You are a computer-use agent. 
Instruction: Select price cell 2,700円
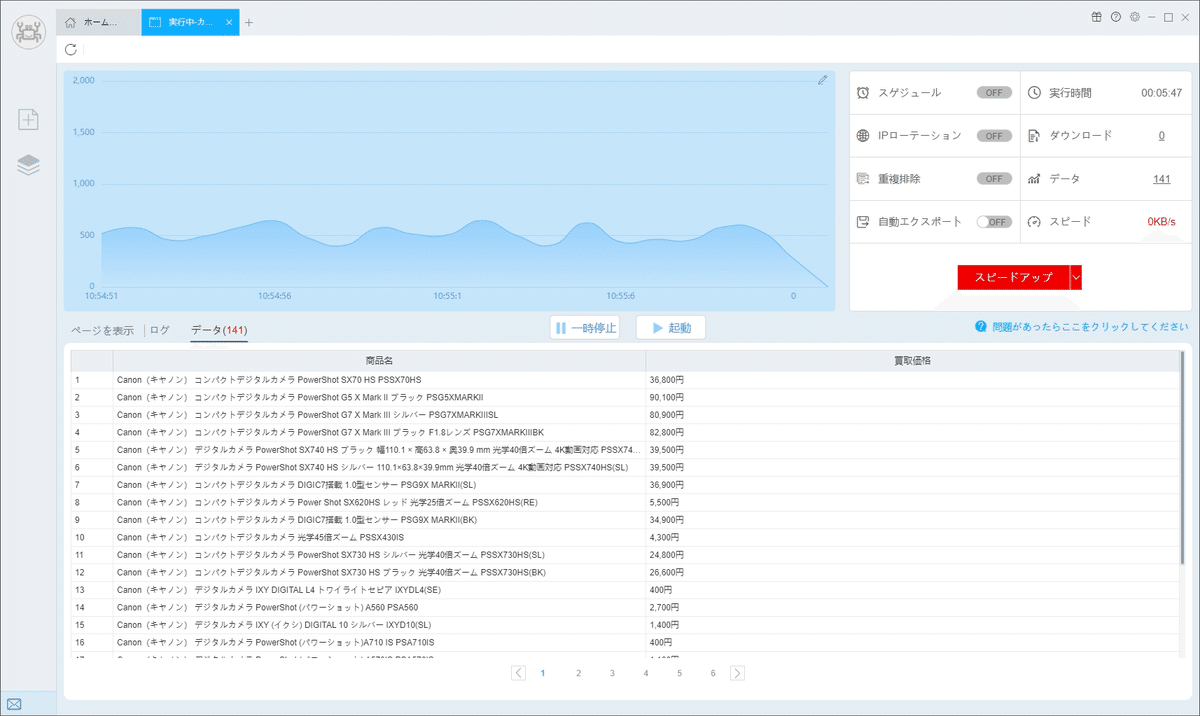[913, 607]
